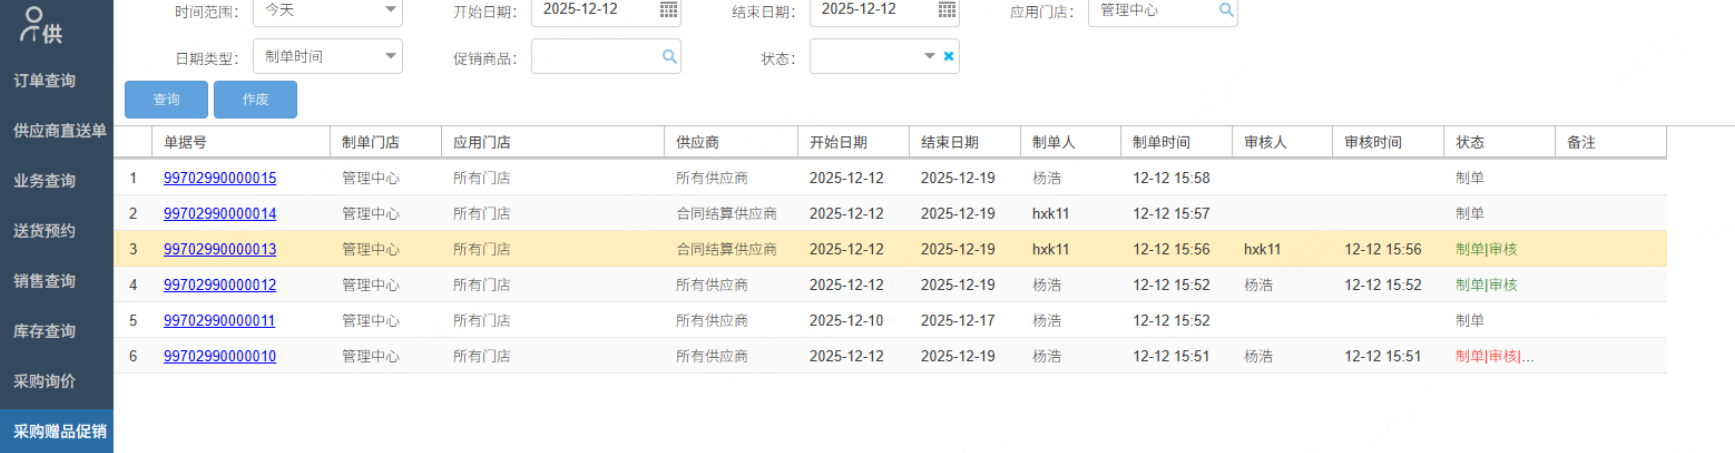The width and height of the screenshot is (1735, 453).
Task: Sort by the 制单门店 column header
Action: (386, 142)
